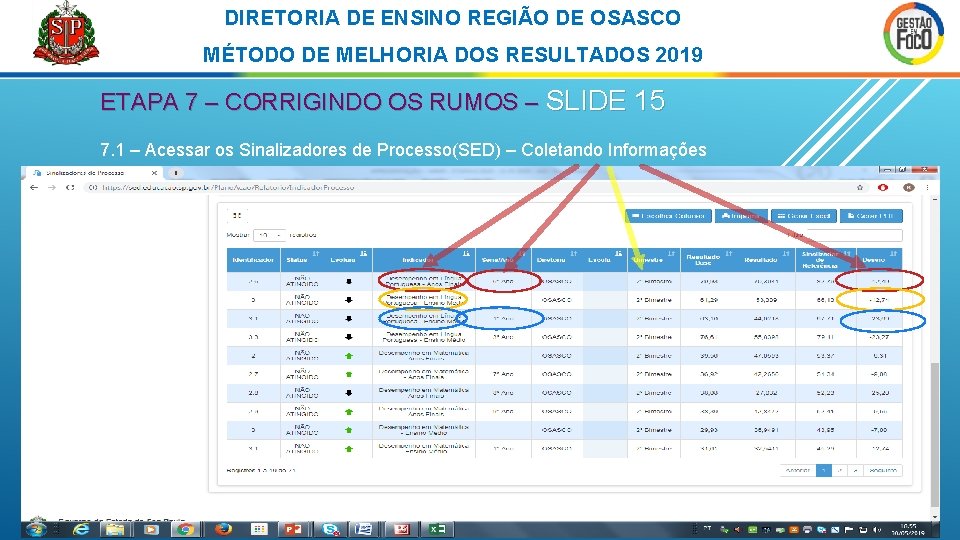Sort by the Evolução column sort icon
This screenshot has width=960, height=540.
[363, 253]
